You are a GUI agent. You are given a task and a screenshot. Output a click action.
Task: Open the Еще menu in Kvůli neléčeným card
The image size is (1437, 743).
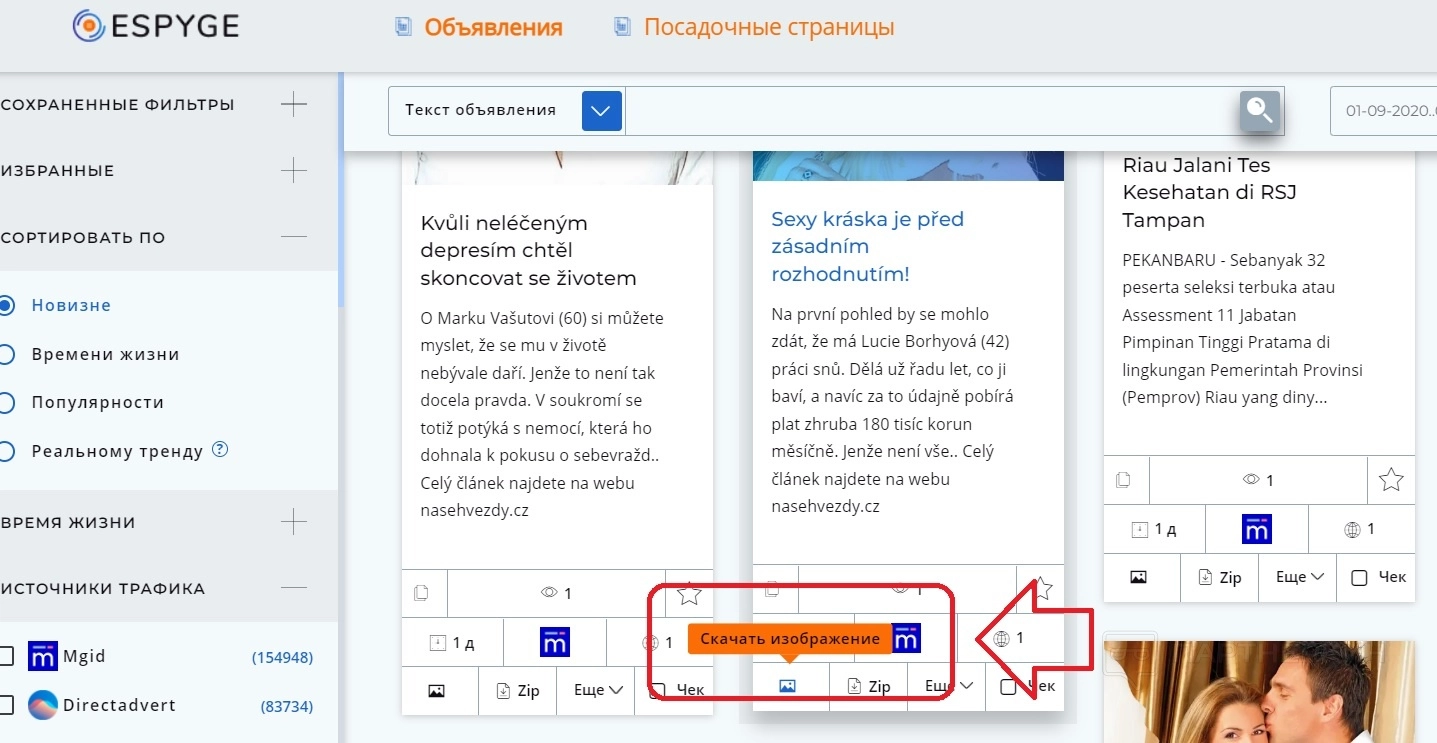598,690
